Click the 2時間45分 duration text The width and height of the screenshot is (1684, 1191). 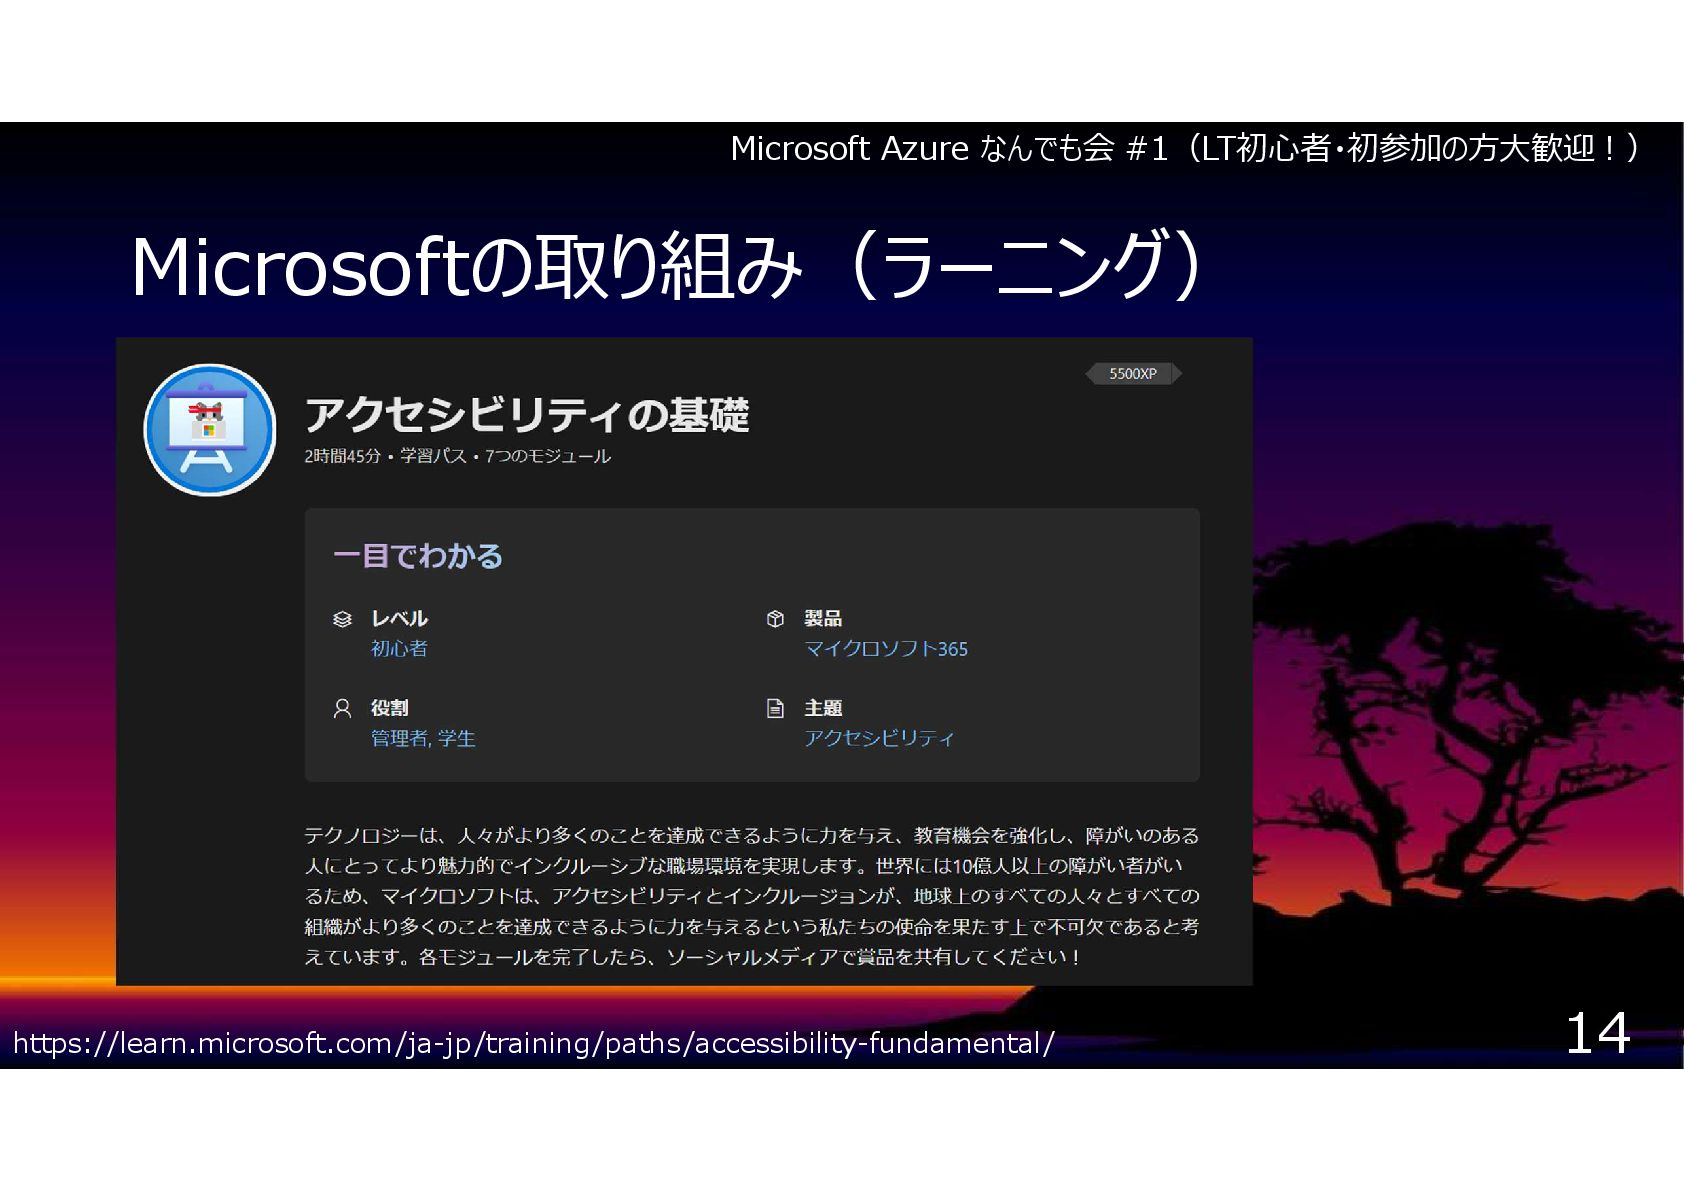(343, 456)
